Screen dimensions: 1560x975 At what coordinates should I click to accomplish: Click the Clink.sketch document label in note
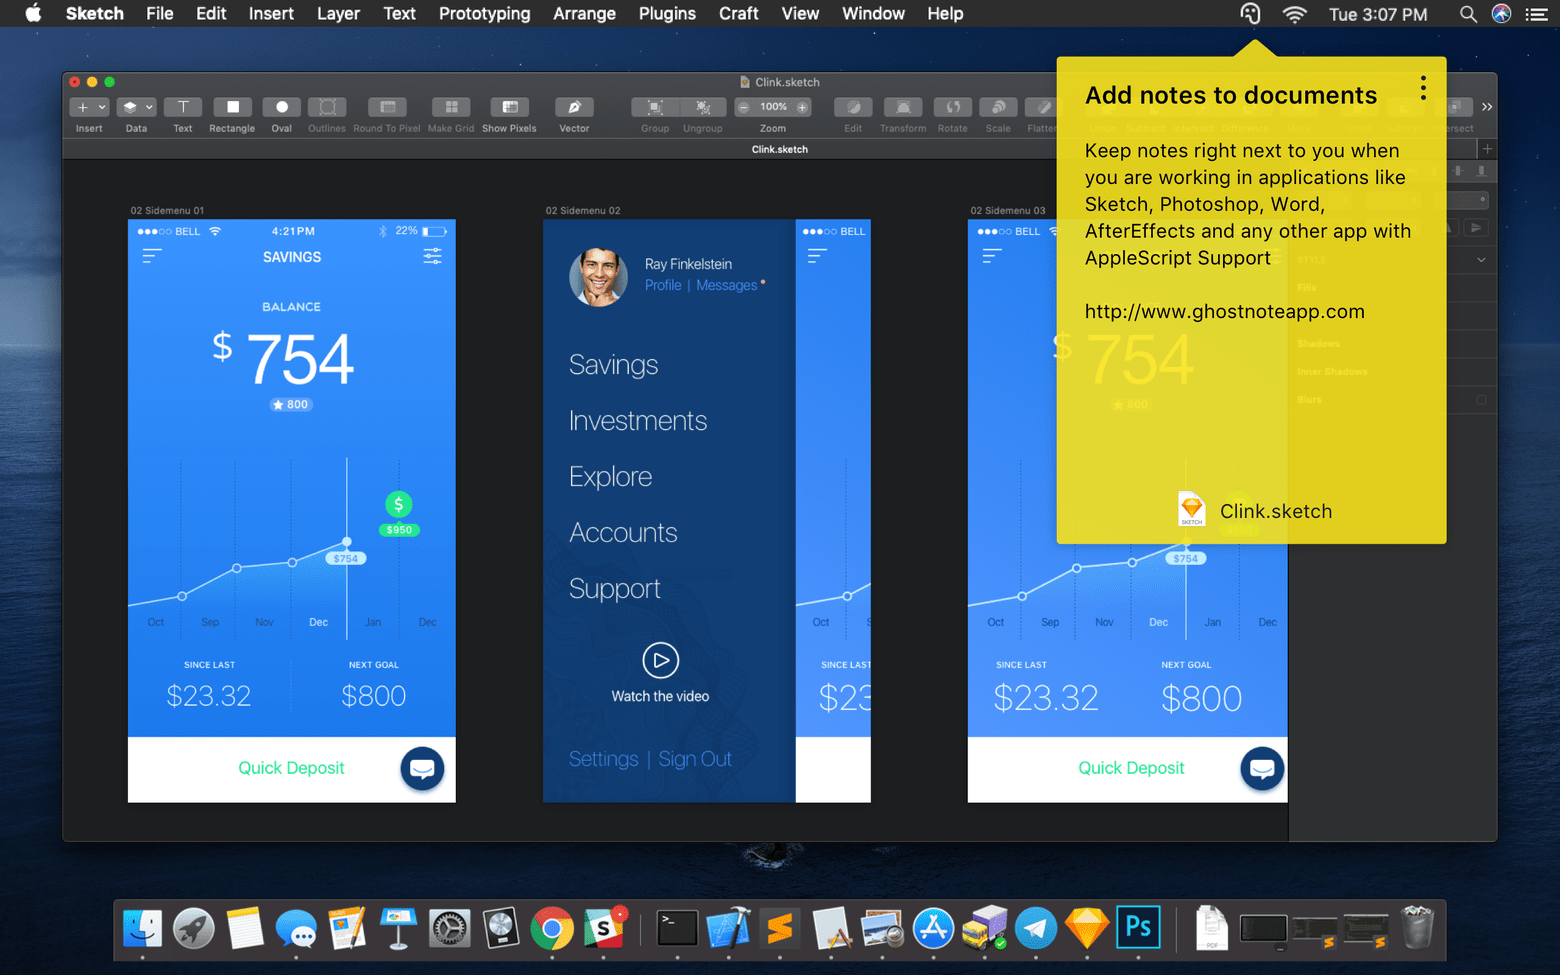1276,511
